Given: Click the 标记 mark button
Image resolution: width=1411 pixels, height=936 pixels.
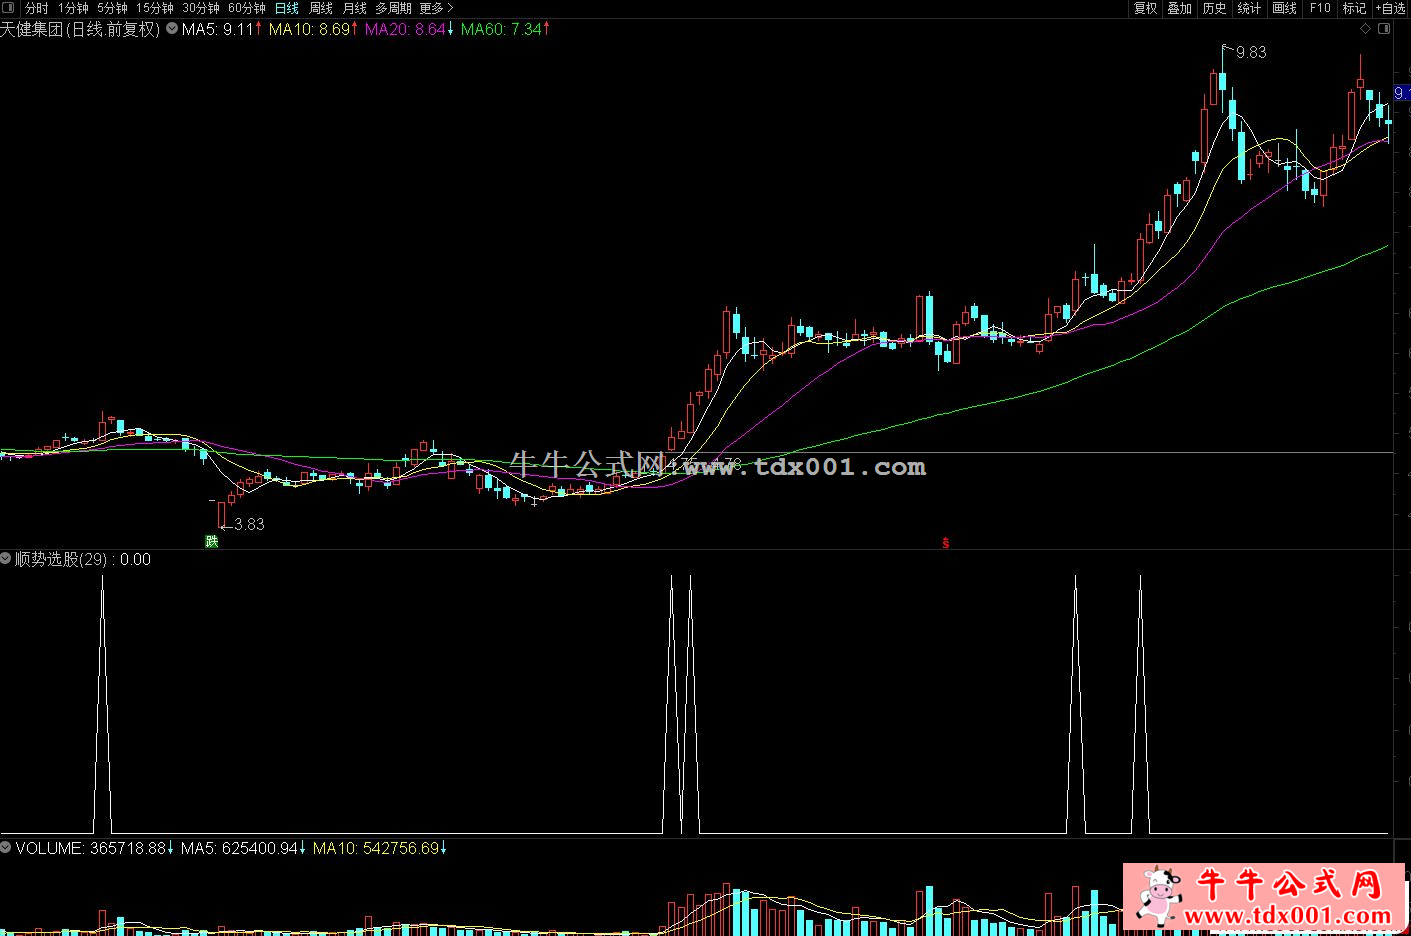Looking at the screenshot, I should tap(1354, 8).
